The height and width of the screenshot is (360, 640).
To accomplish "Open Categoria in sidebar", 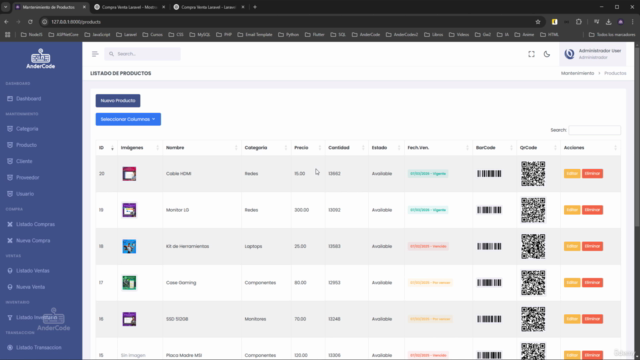I will tap(27, 129).
